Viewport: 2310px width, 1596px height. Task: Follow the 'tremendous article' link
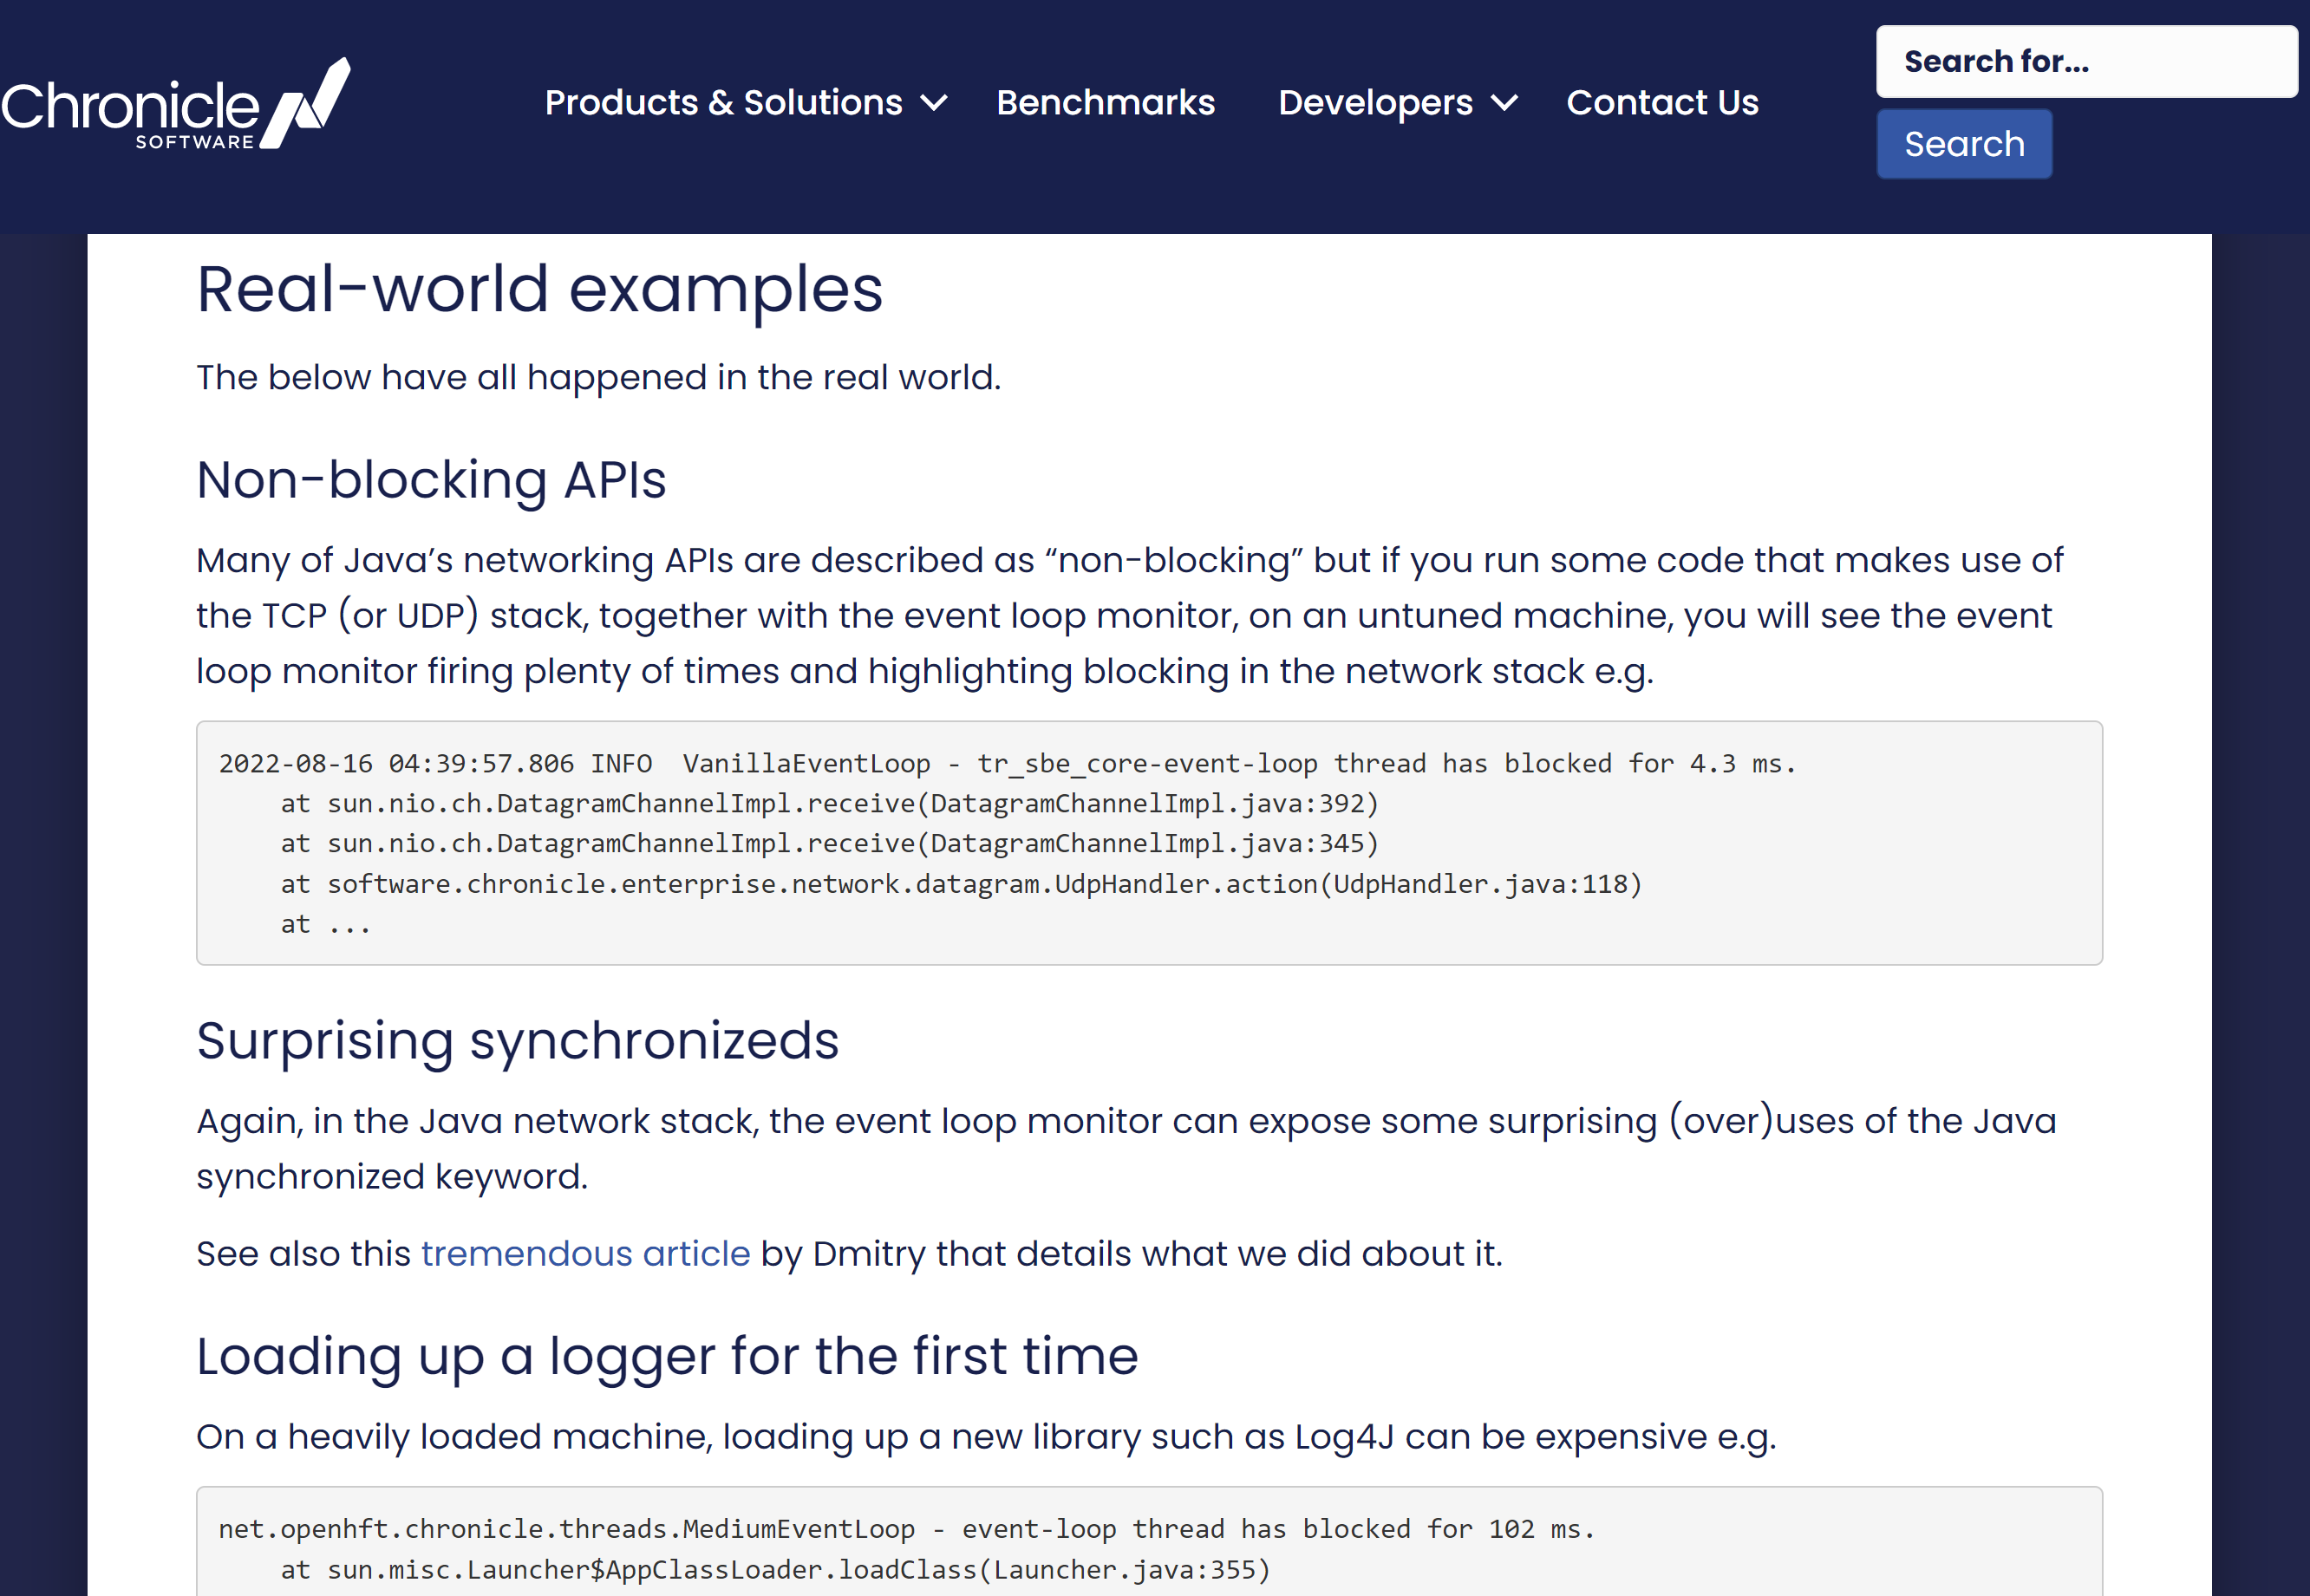(585, 1253)
